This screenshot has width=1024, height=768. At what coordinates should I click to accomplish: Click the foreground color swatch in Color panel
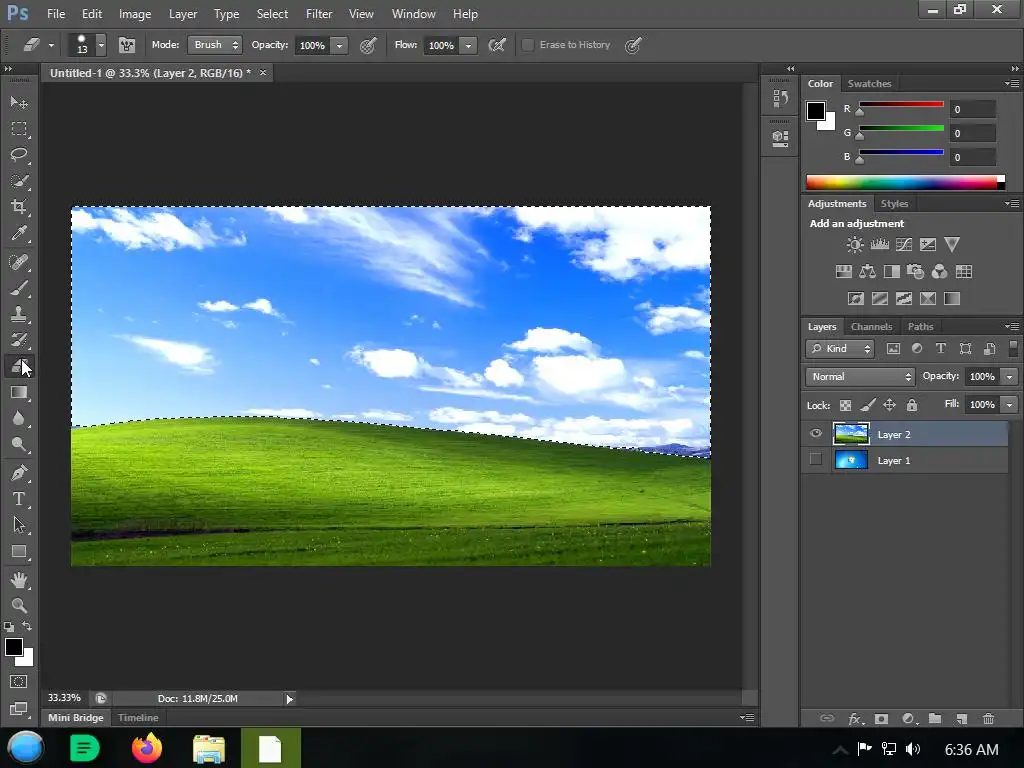816,111
